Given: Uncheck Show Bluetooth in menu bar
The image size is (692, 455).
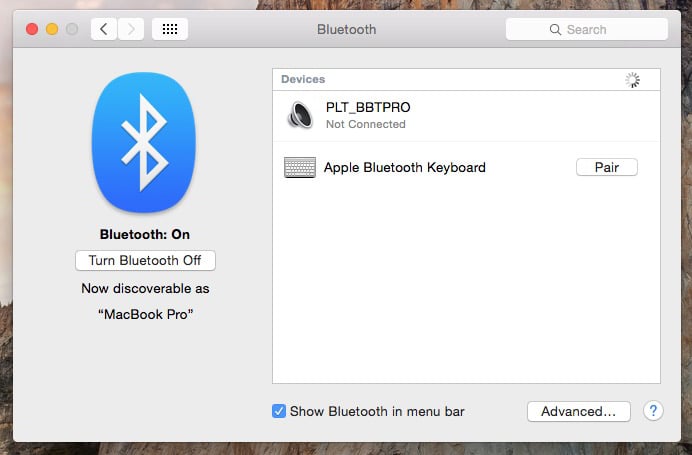Looking at the screenshot, I should 279,411.
